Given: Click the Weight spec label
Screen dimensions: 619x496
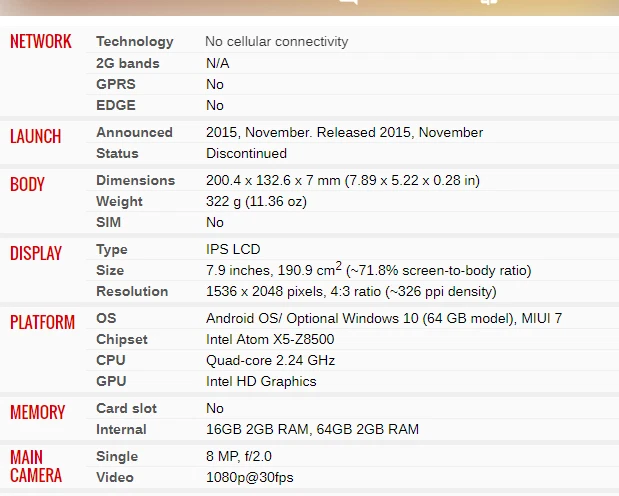Looking at the screenshot, I should (119, 202).
